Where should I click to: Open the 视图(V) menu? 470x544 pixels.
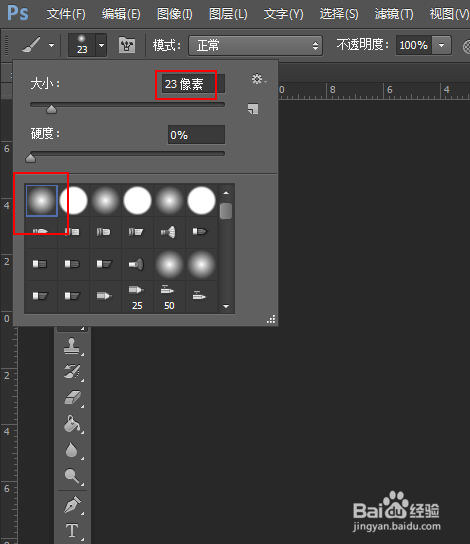(450, 14)
